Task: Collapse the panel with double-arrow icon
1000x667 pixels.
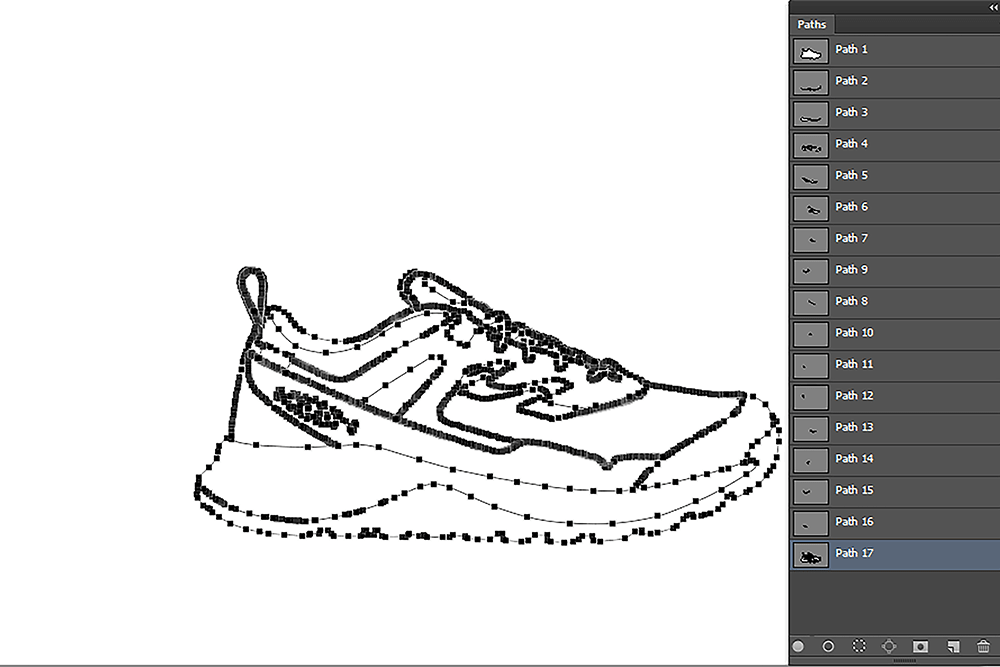Action: (991, 6)
